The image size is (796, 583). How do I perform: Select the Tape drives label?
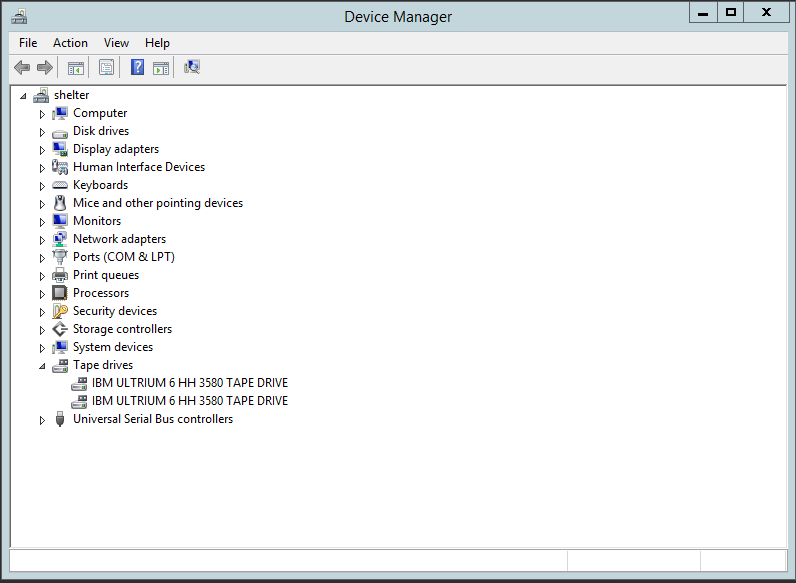pos(103,365)
